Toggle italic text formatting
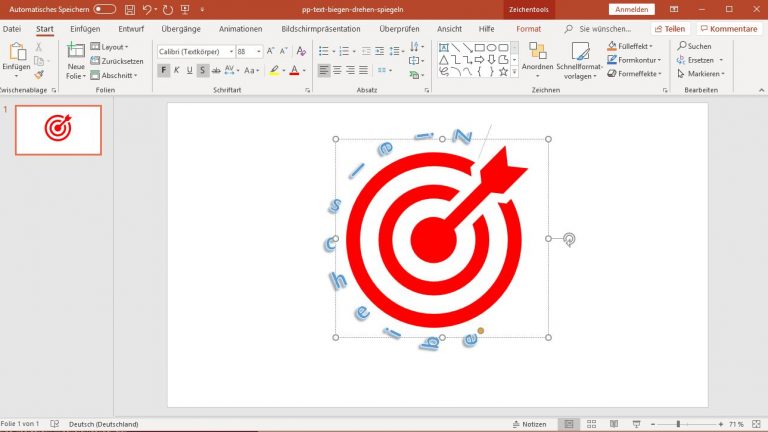Viewport: 768px width, 432px height. click(x=177, y=70)
